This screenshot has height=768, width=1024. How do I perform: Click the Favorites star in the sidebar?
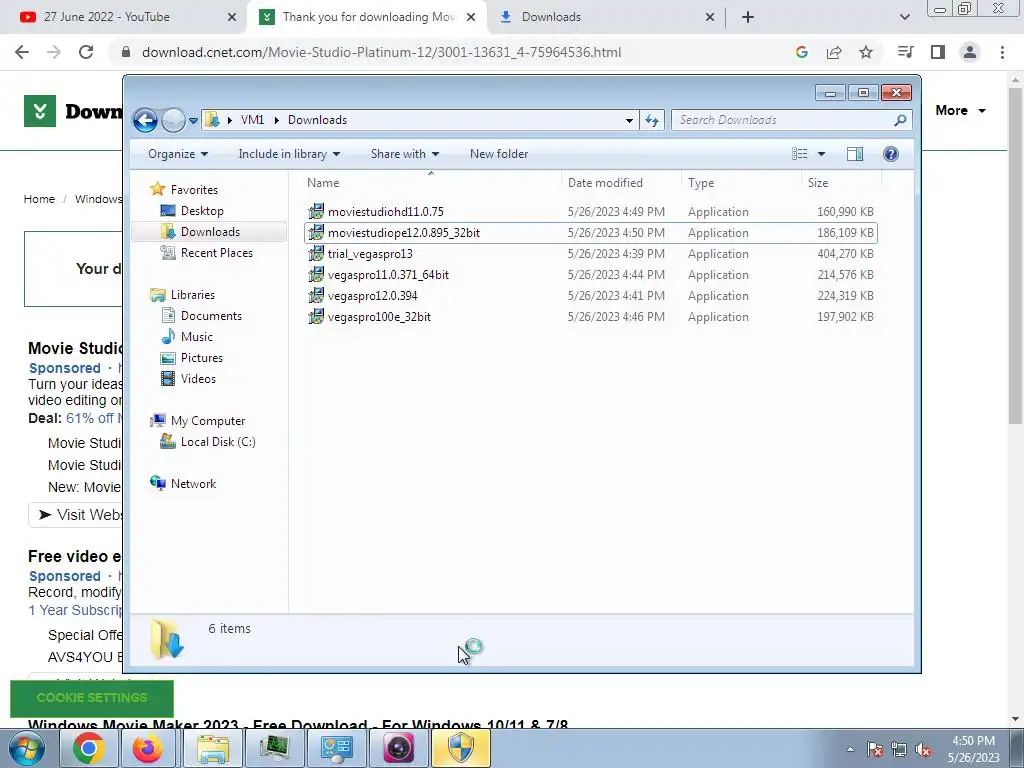(x=157, y=189)
